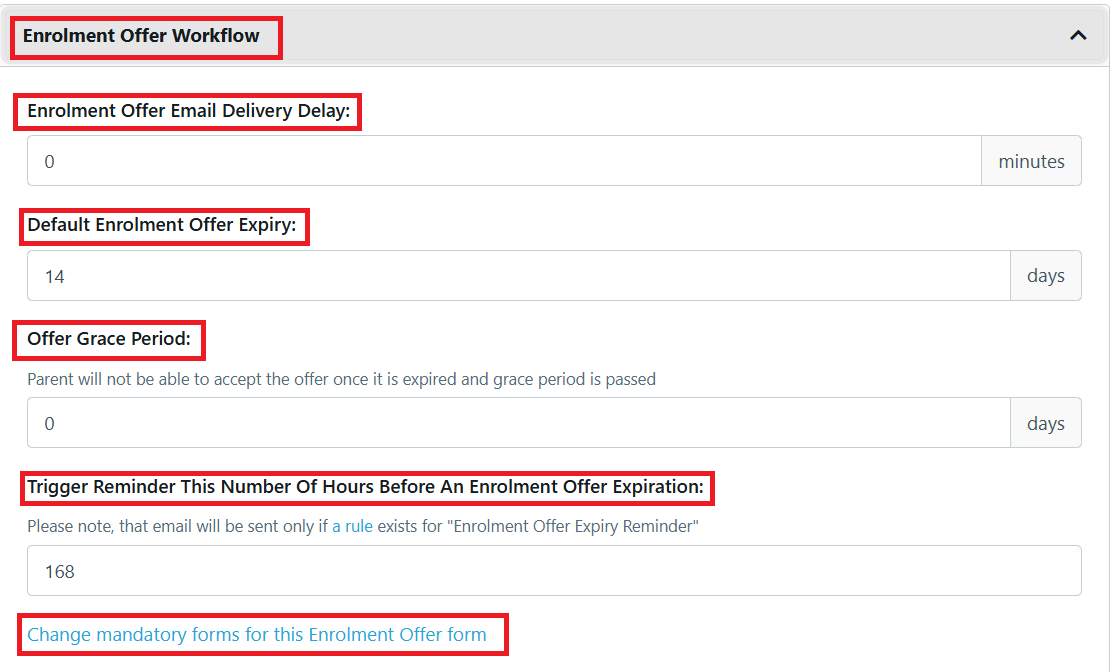Click the grace period days unit label

1046,422
